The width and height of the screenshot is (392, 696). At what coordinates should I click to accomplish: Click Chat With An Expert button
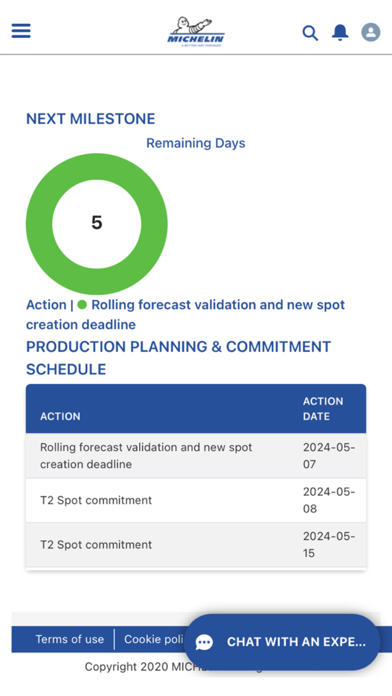coord(282,642)
